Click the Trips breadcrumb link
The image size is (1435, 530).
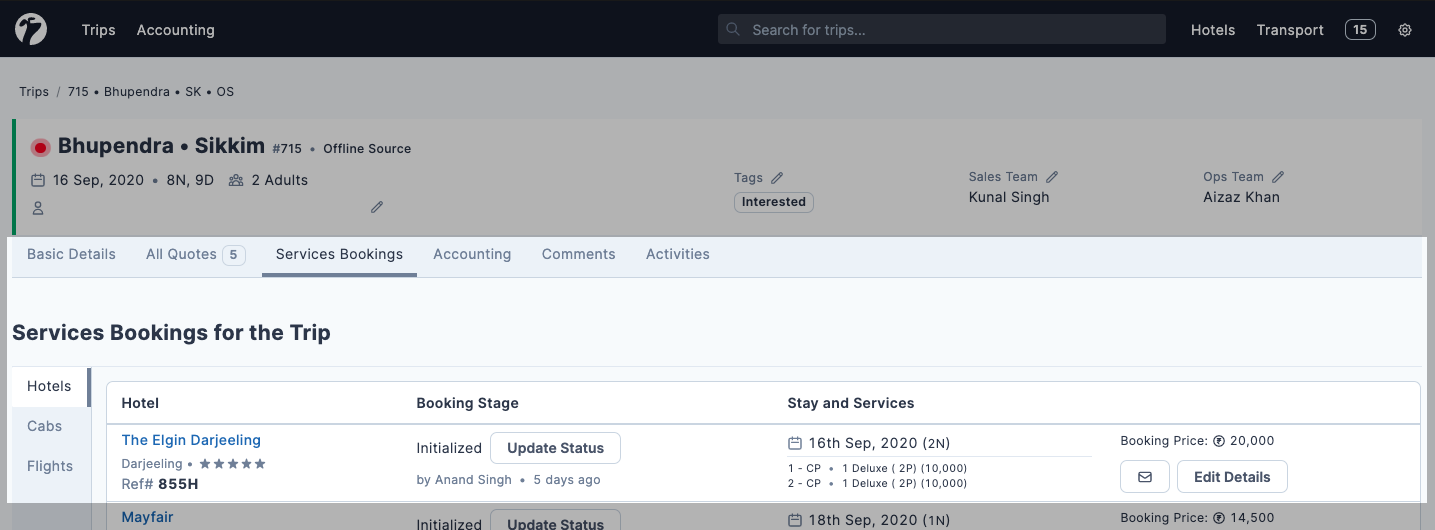coord(34,91)
